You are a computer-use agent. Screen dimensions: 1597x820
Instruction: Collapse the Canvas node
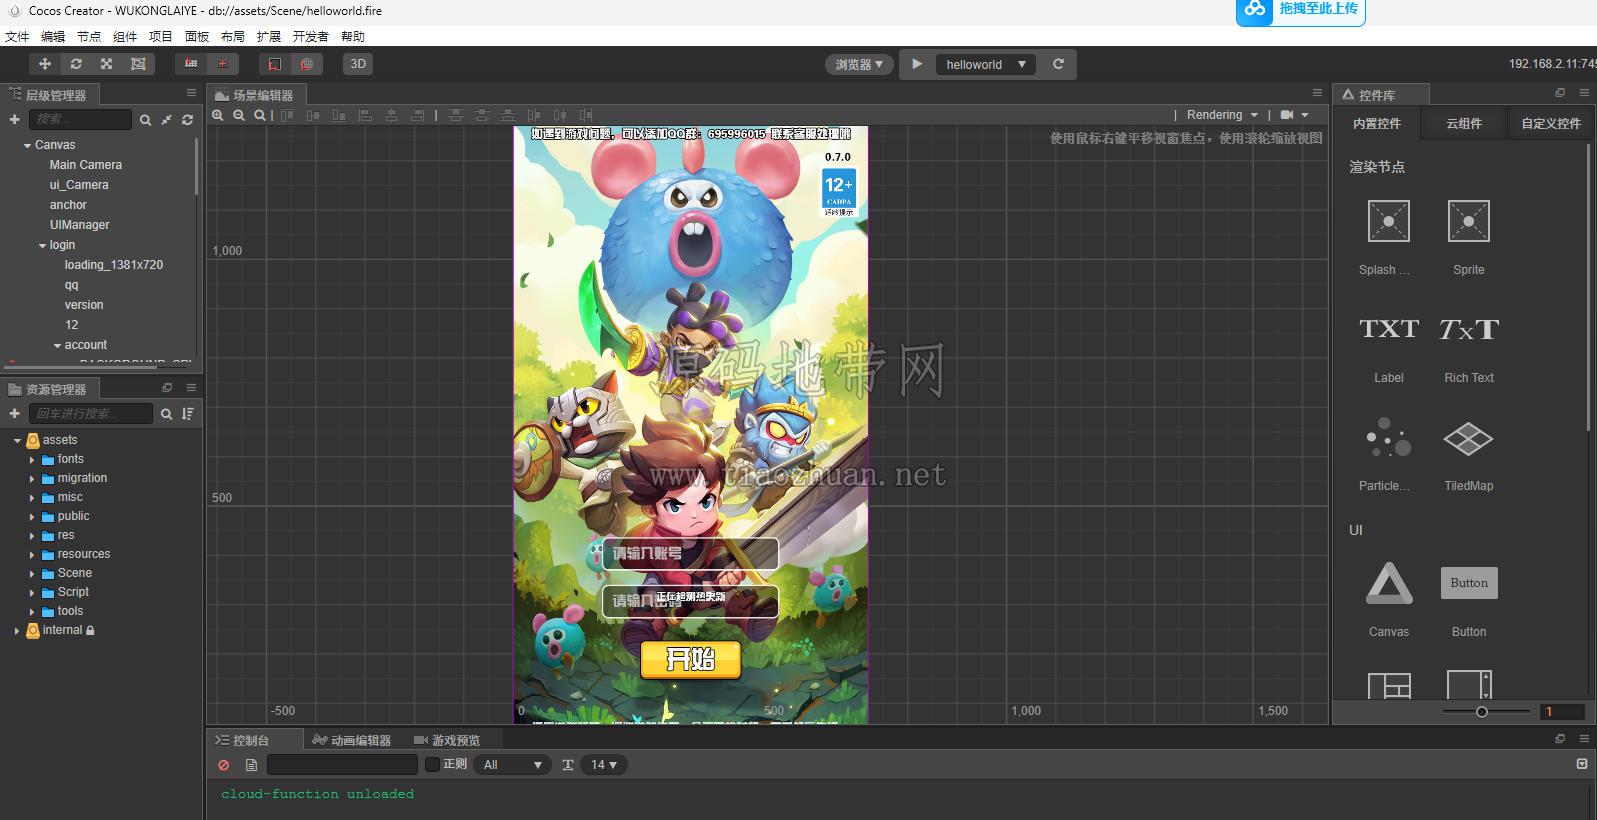(28, 146)
